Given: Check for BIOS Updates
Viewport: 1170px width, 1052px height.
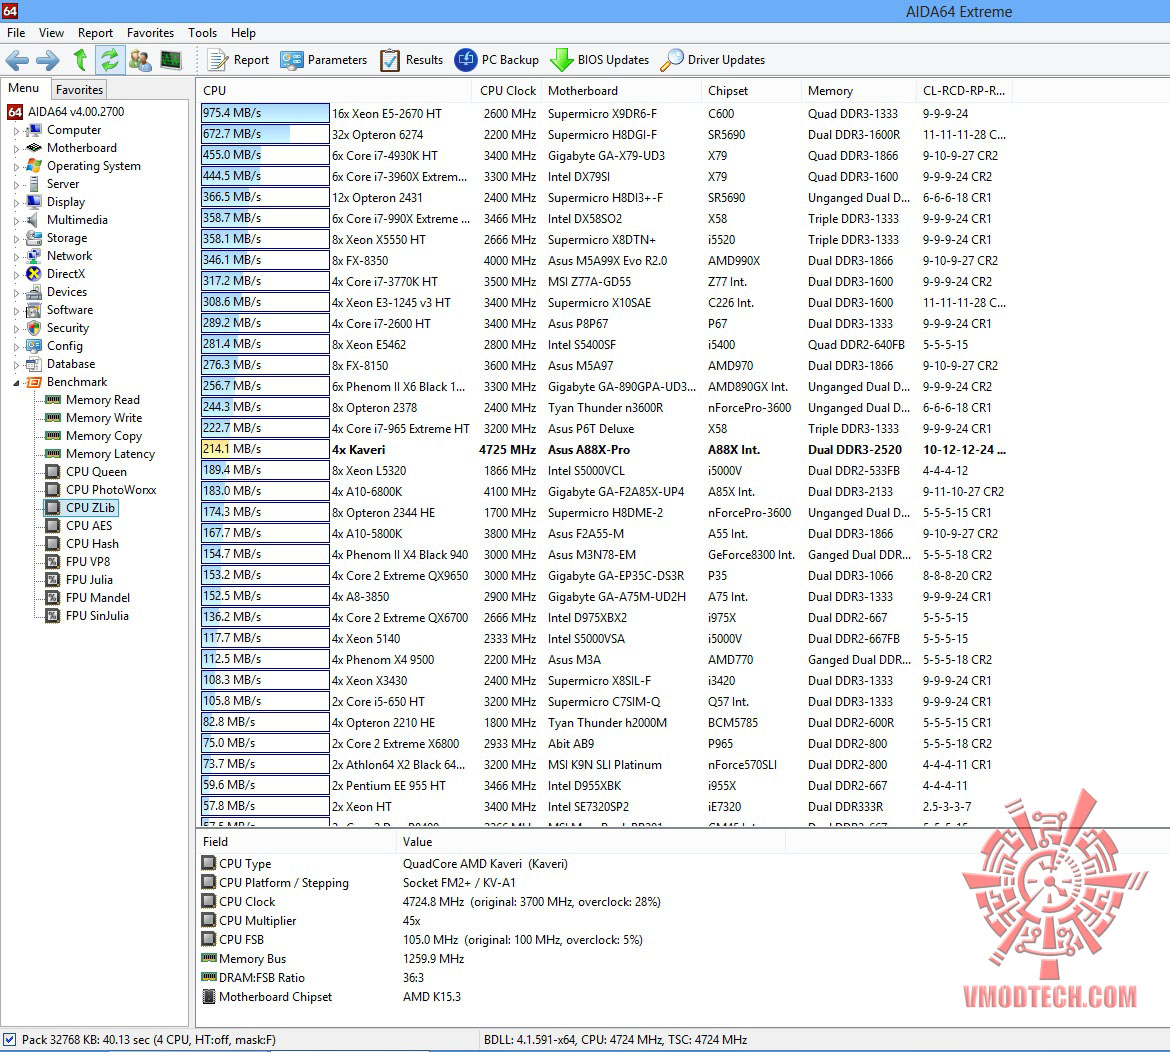Looking at the screenshot, I should 600,60.
